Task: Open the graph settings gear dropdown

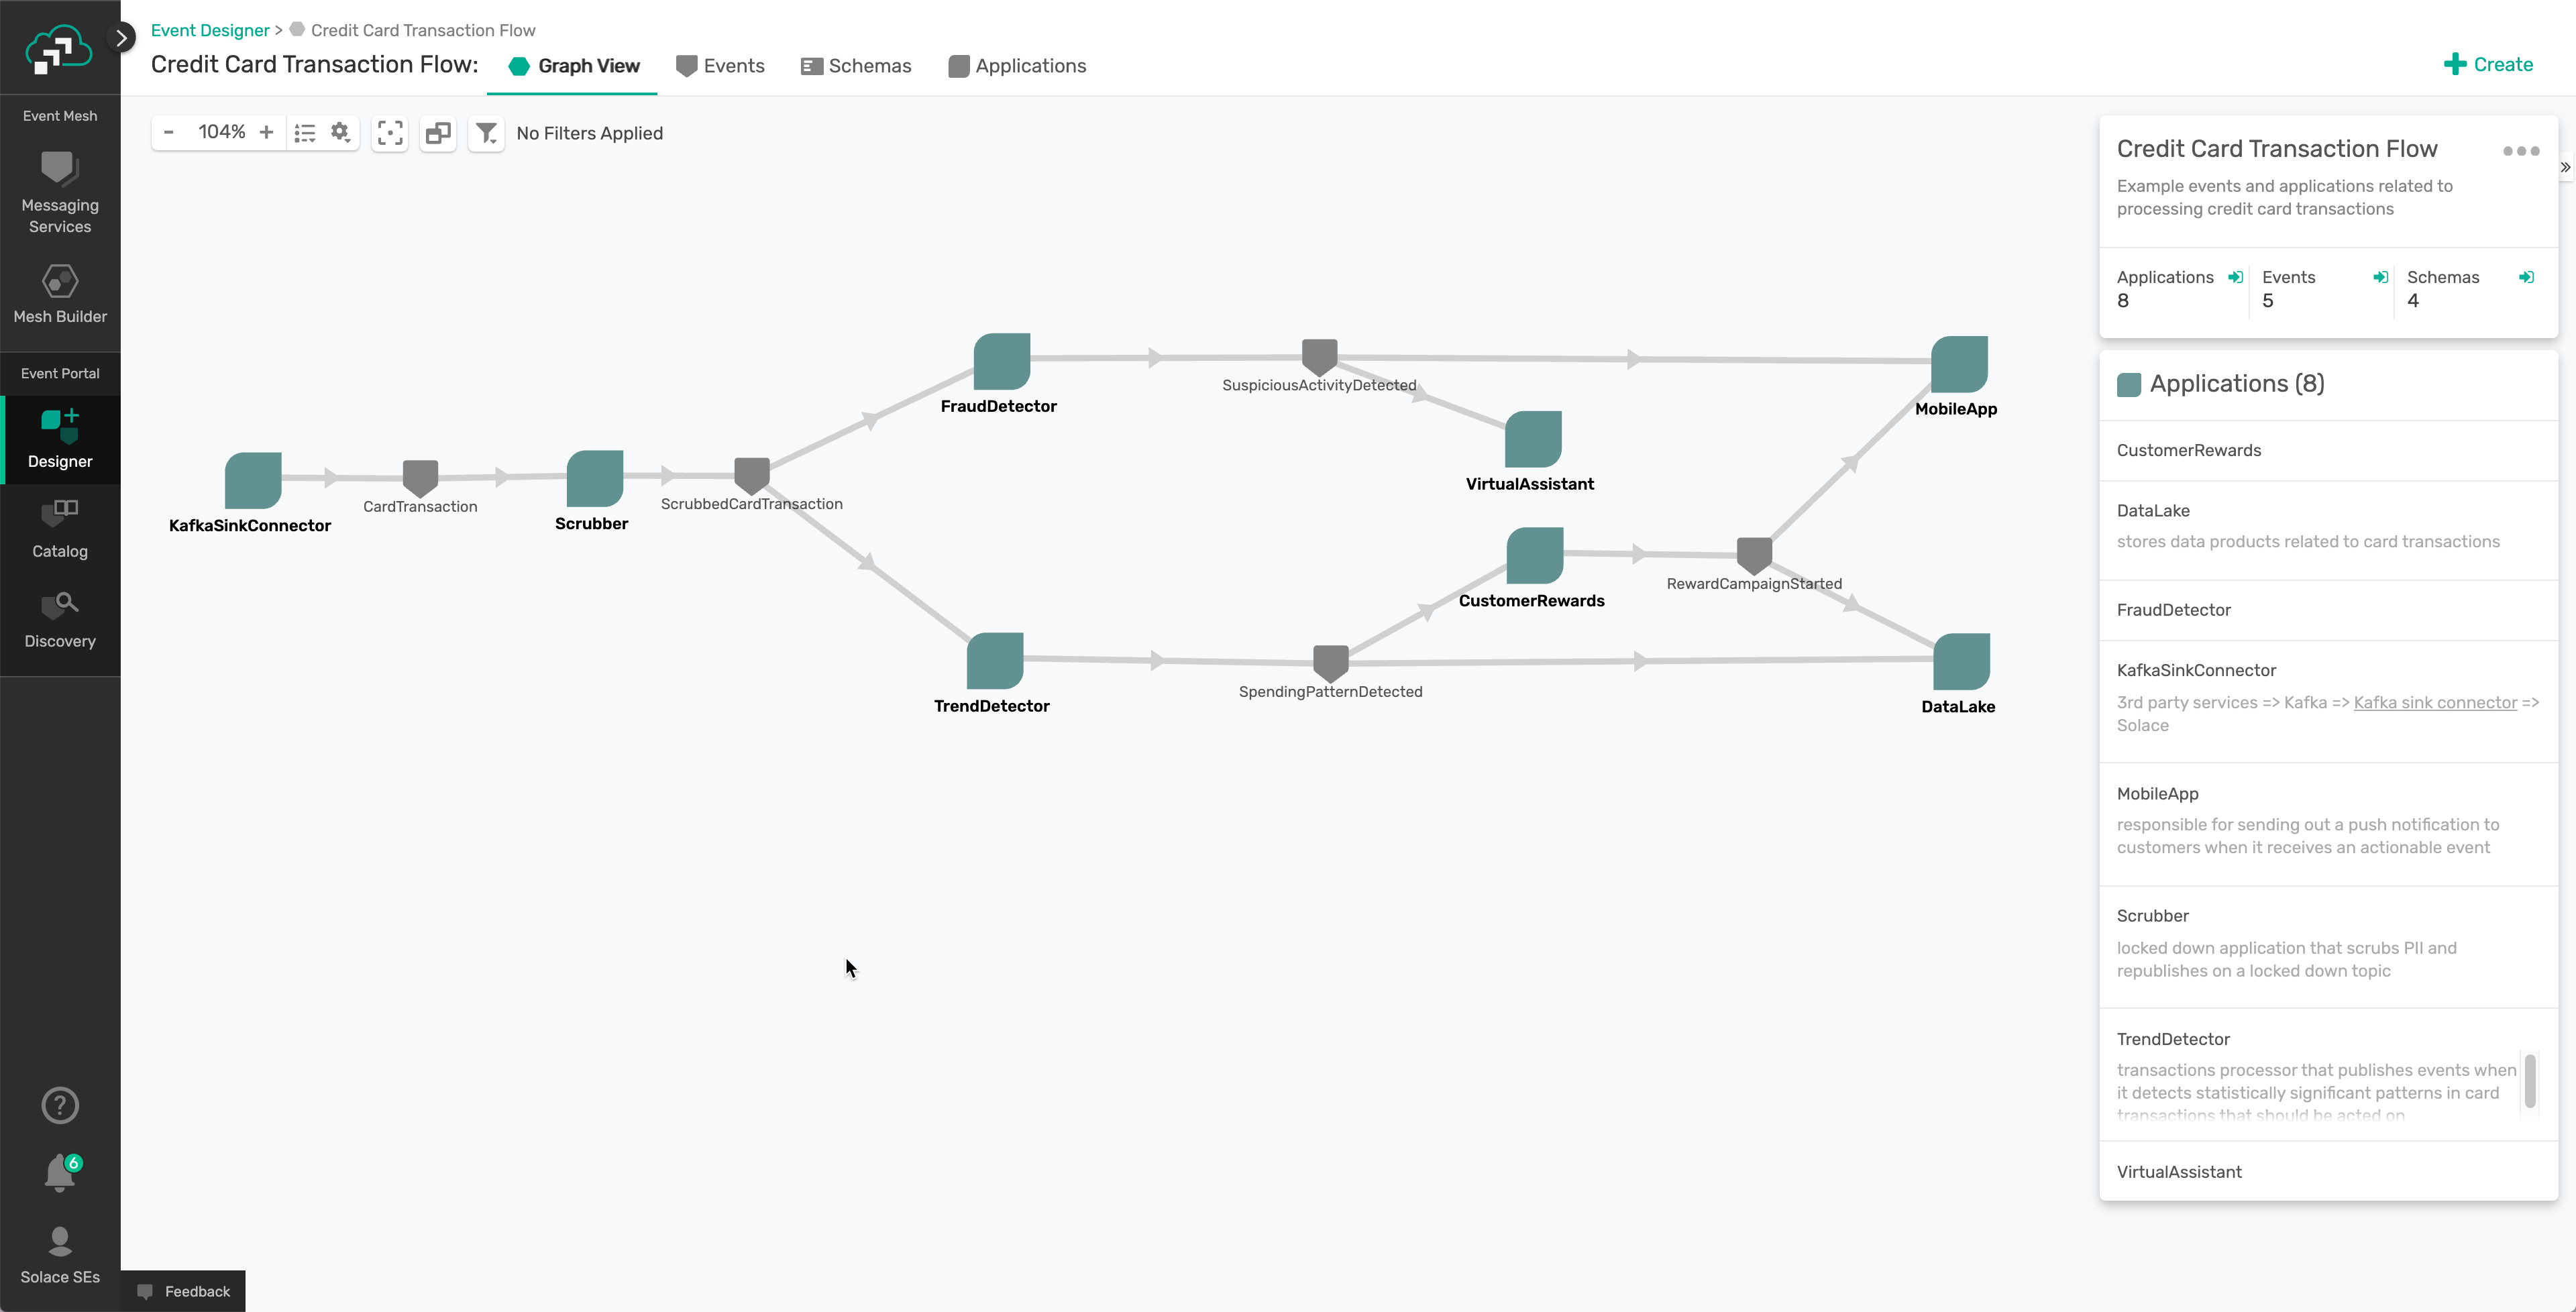Action: 340,133
